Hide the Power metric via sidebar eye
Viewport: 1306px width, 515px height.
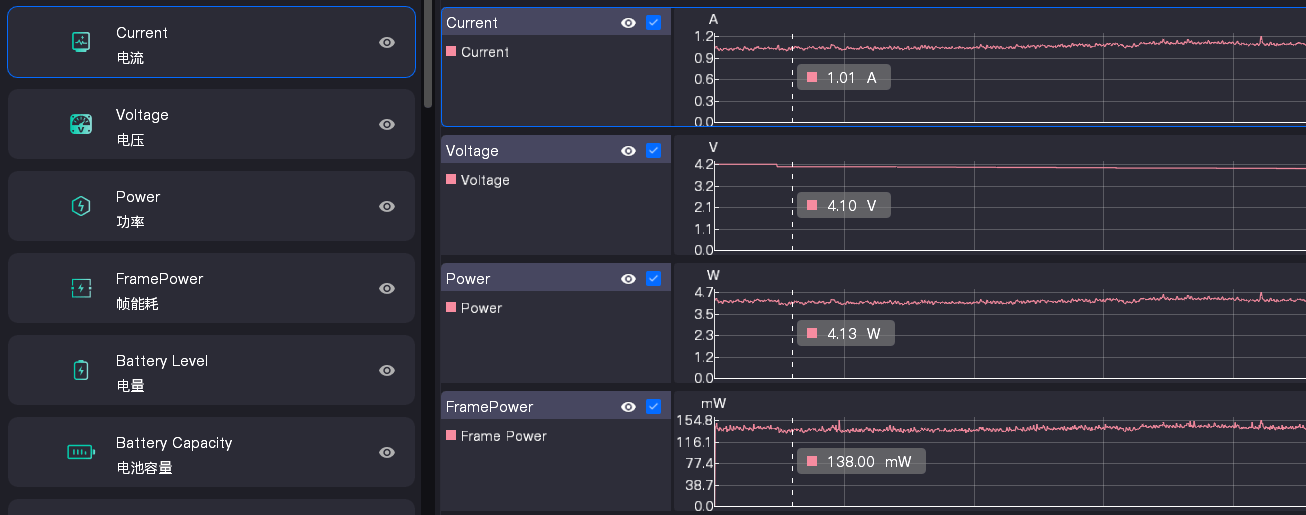387,206
